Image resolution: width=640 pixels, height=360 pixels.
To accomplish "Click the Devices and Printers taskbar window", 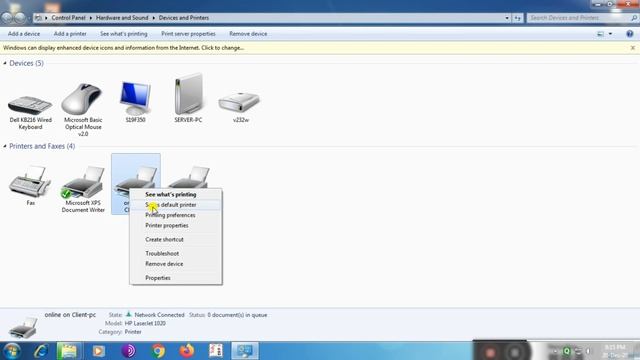I will [x=245, y=351].
